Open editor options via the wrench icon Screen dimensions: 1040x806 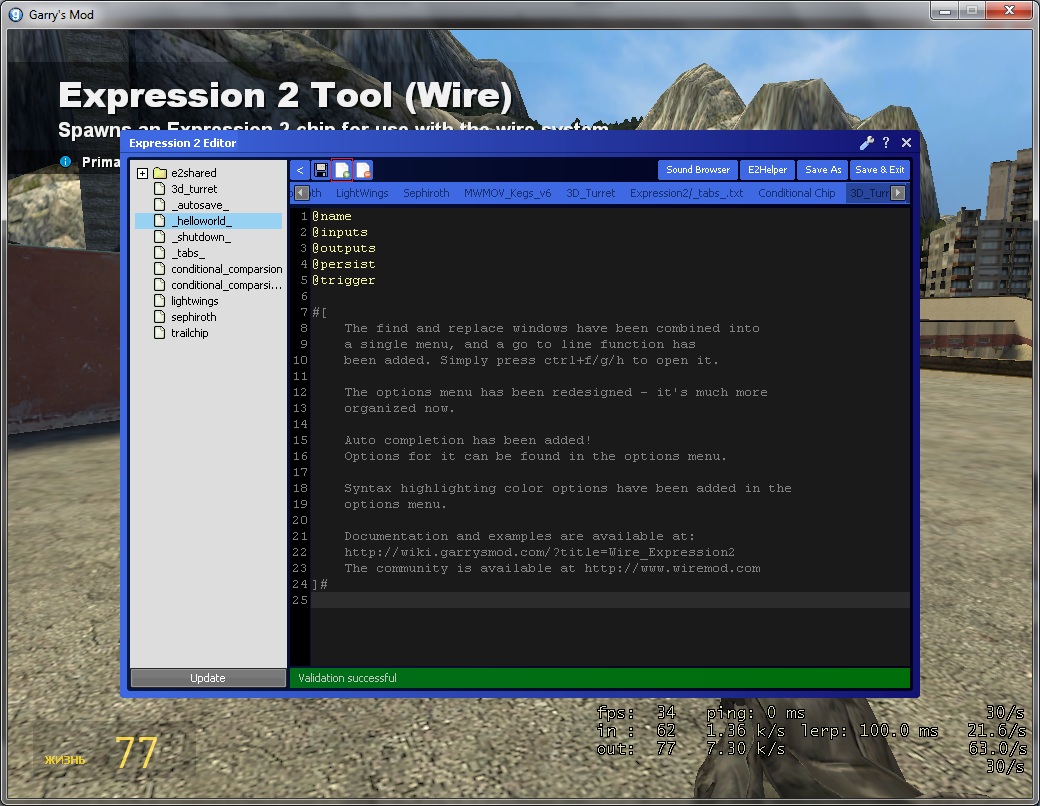(866, 143)
